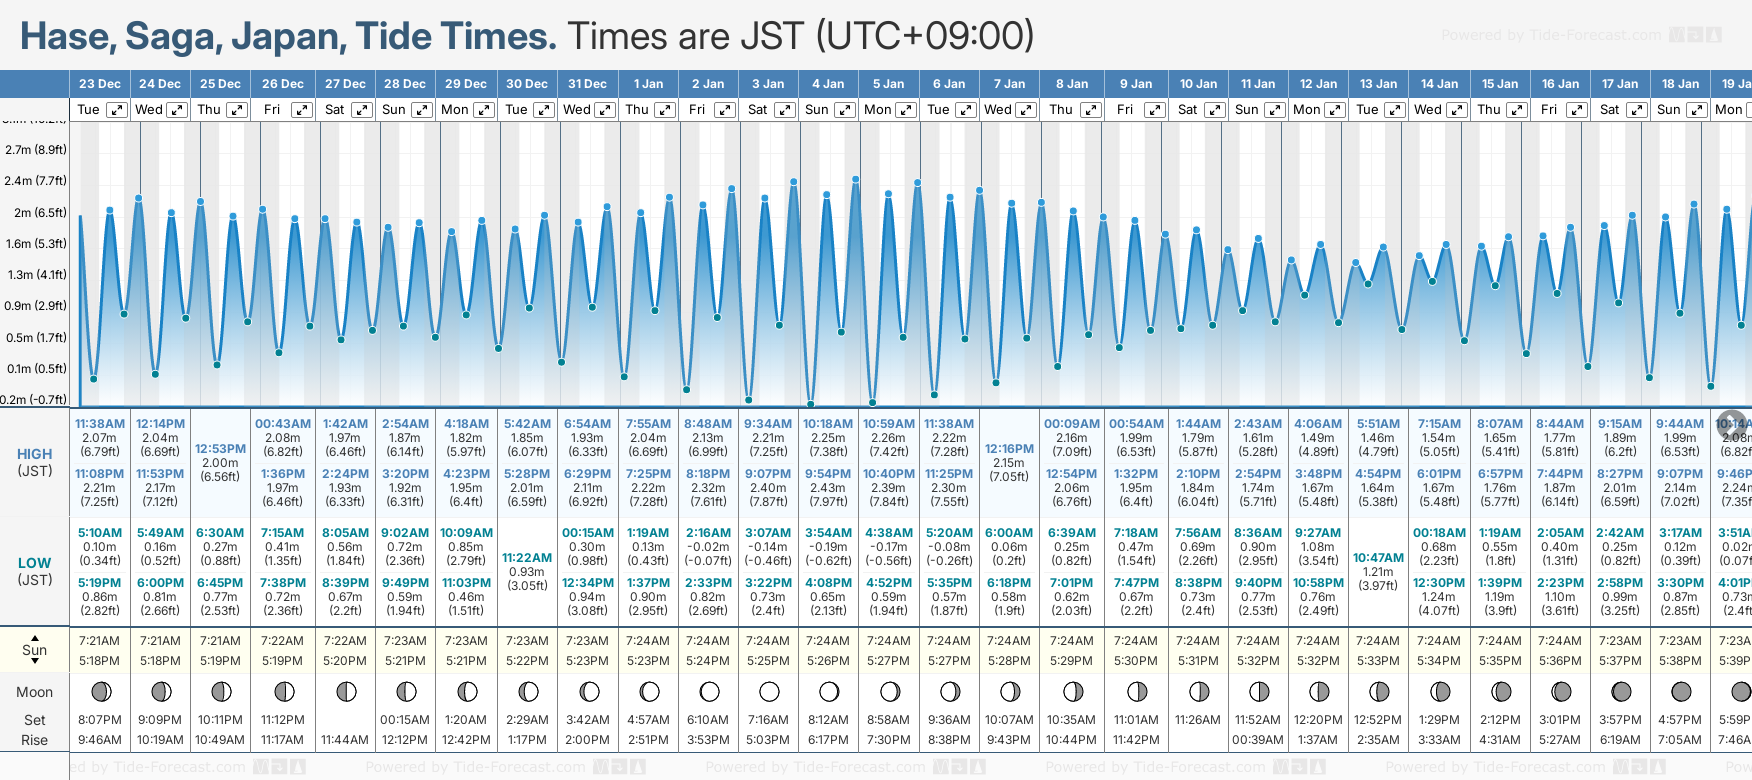The width and height of the screenshot is (1752, 780).
Task: Click the Sun sunrise/sunset row label
Action: pos(35,650)
